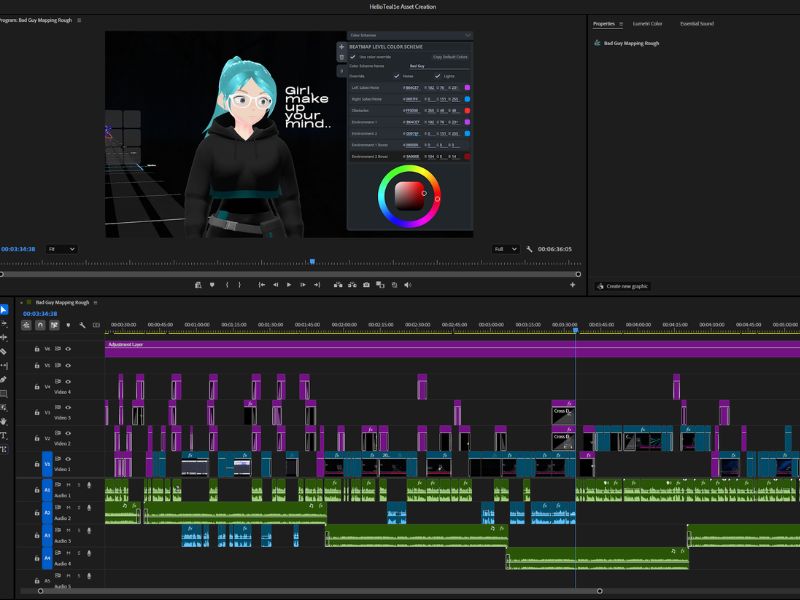Mute the Audio 1 track
Screen dimensions: 800x600
click(68, 485)
